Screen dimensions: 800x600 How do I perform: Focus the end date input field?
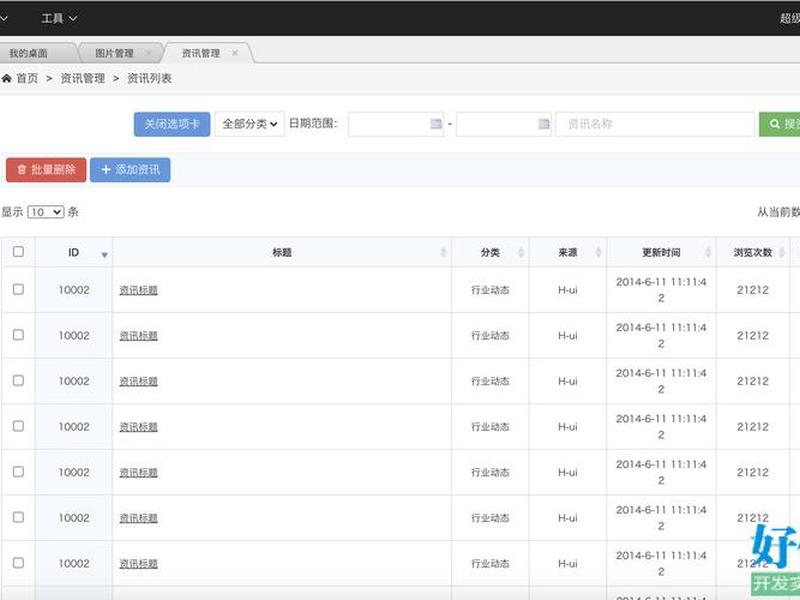[x=504, y=124]
